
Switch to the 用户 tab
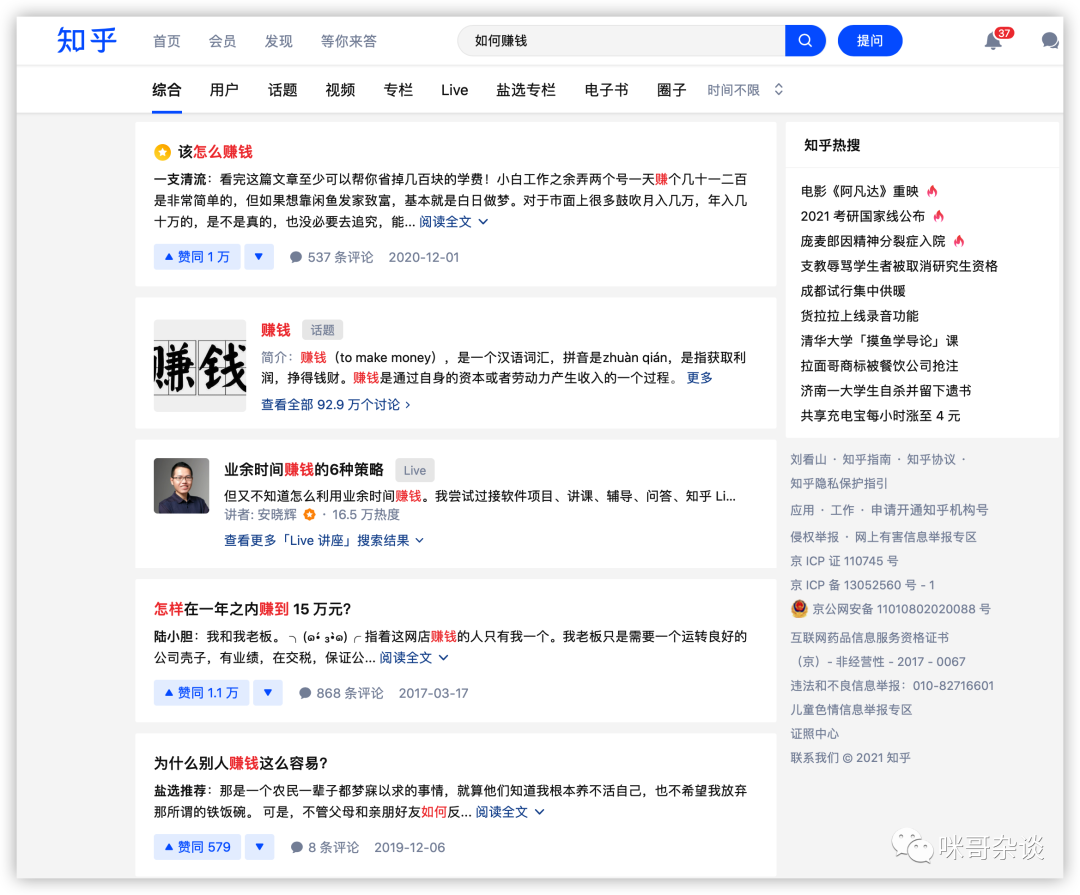pyautogui.click(x=225, y=90)
